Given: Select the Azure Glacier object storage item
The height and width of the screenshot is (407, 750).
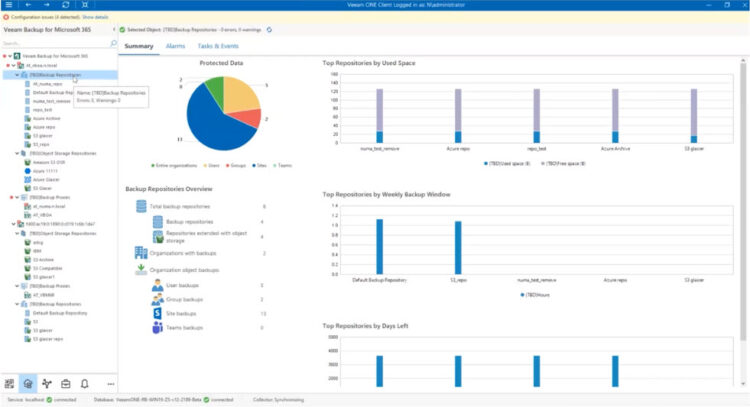Looking at the screenshot, I should 46,179.
